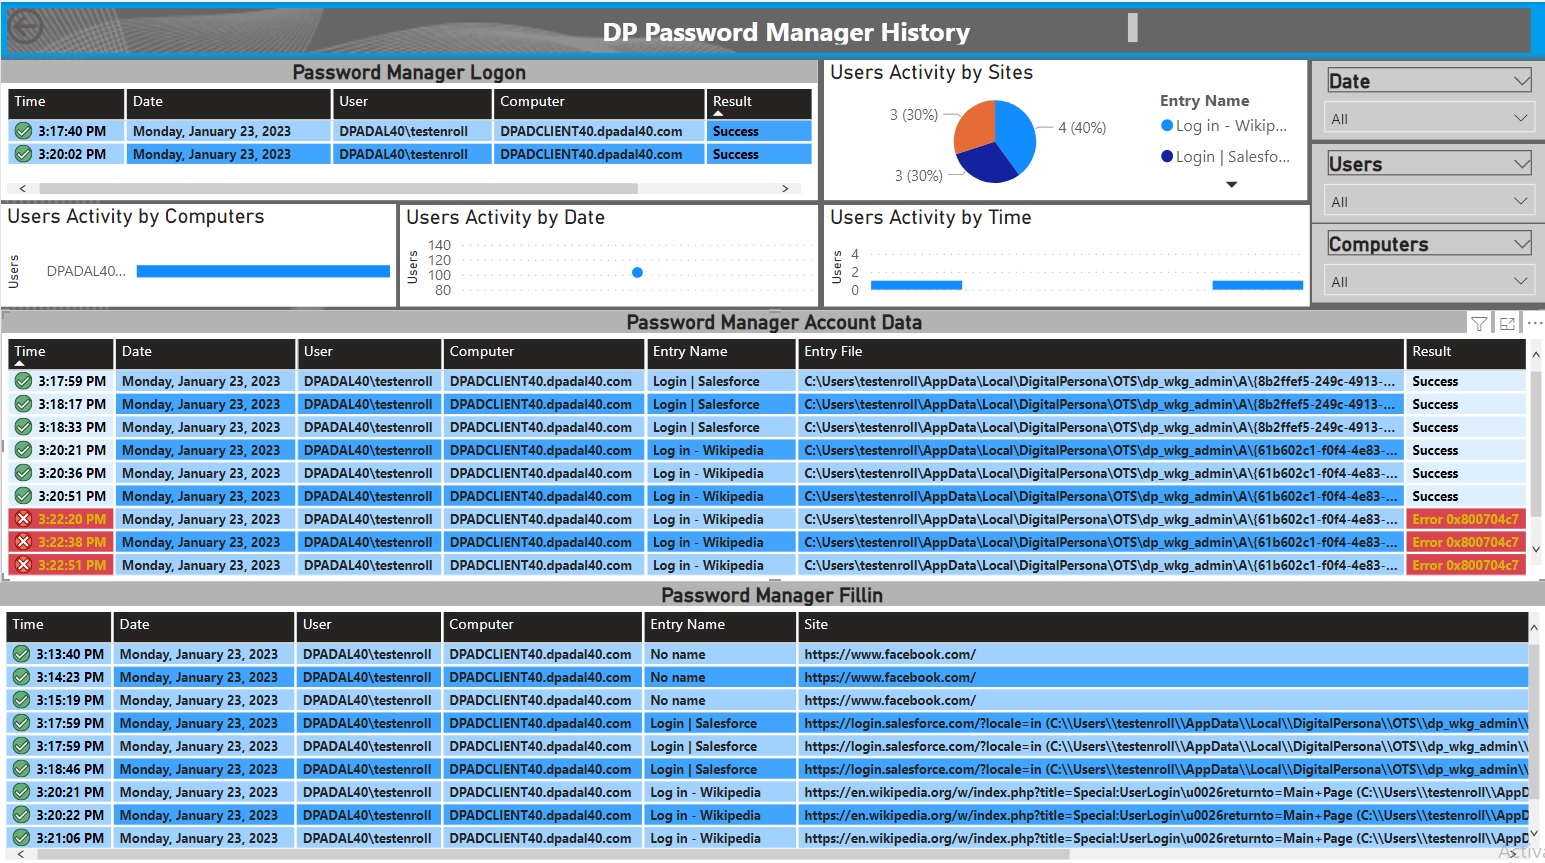
Task: Click the focus mode icon above Account Data table
Action: (1507, 322)
